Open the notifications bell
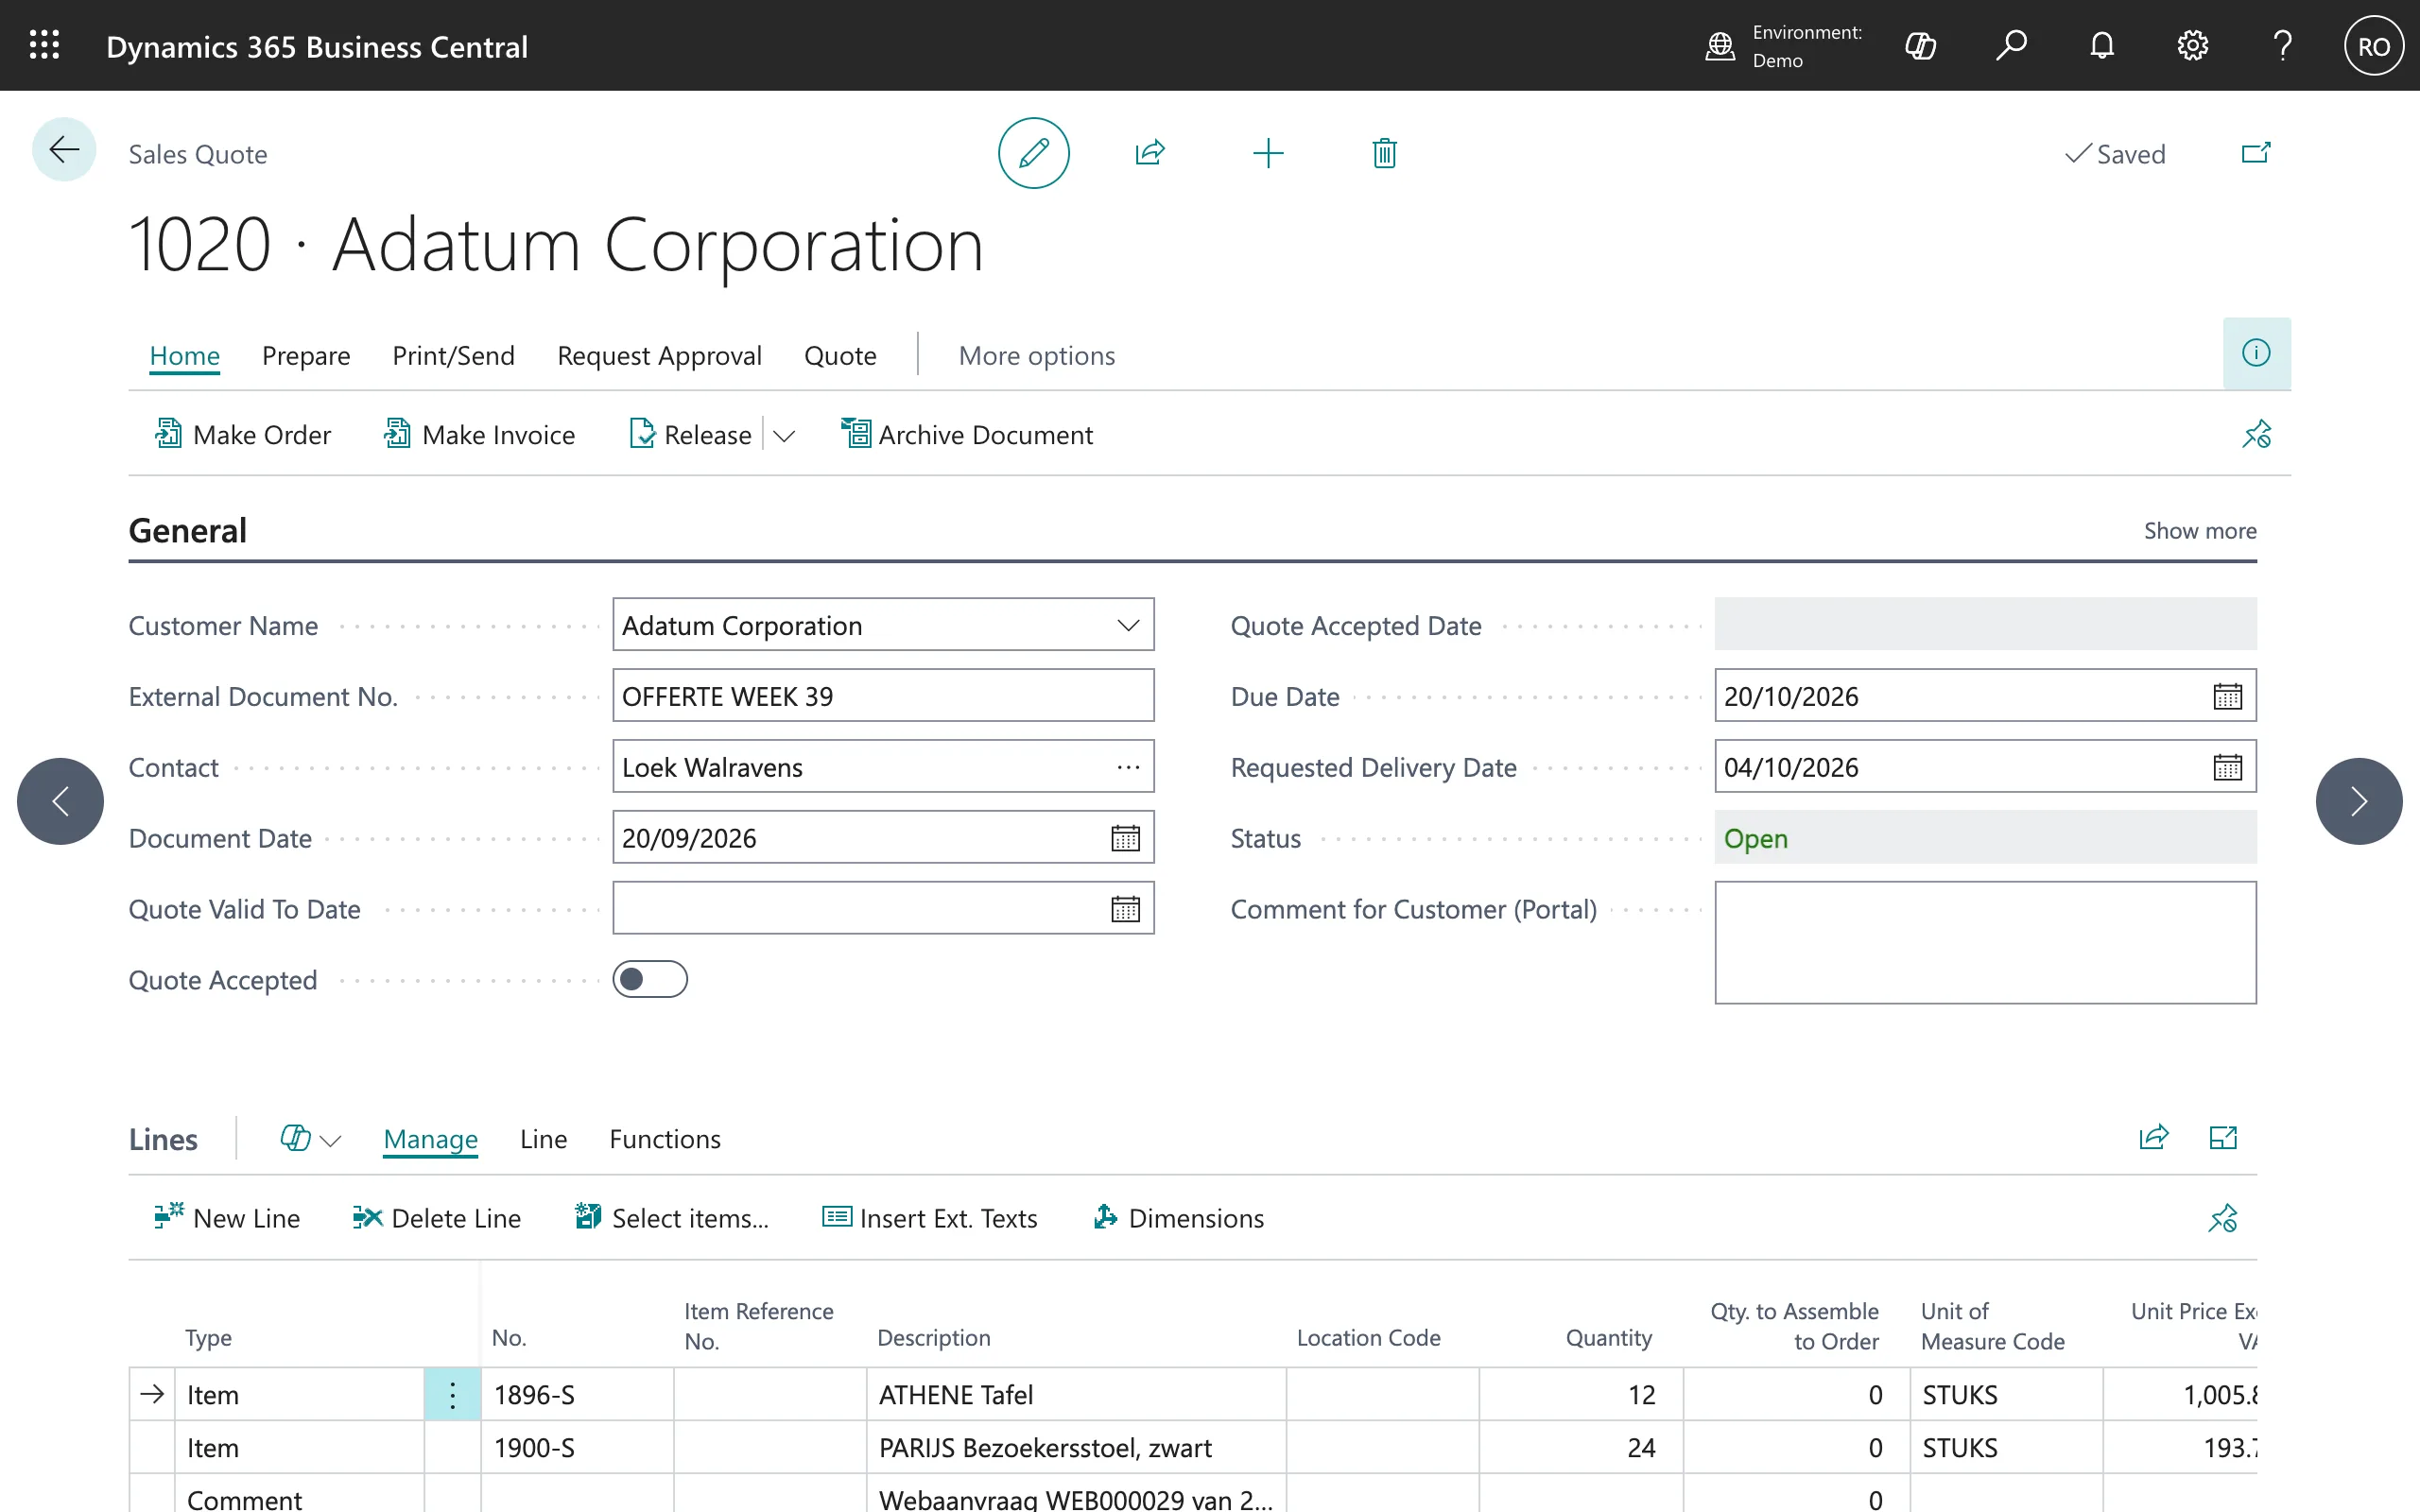This screenshot has width=2420, height=1512. (x=2102, y=46)
